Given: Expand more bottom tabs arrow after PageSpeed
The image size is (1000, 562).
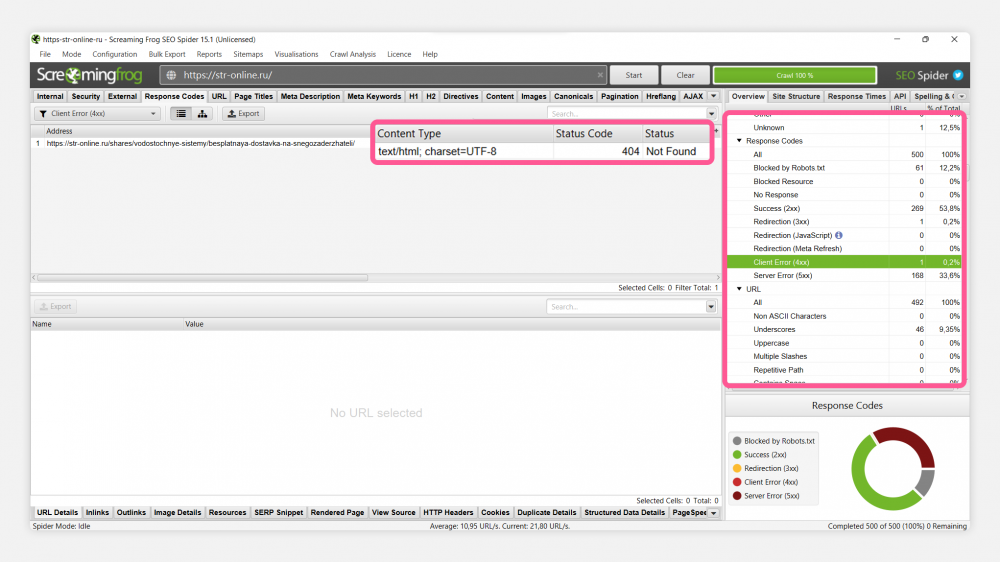Looking at the screenshot, I should click(714, 513).
